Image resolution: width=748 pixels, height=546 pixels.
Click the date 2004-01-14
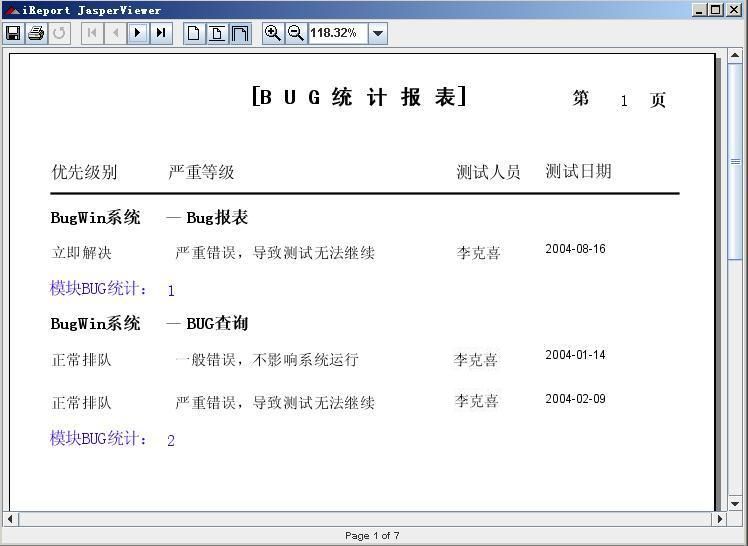pos(575,355)
